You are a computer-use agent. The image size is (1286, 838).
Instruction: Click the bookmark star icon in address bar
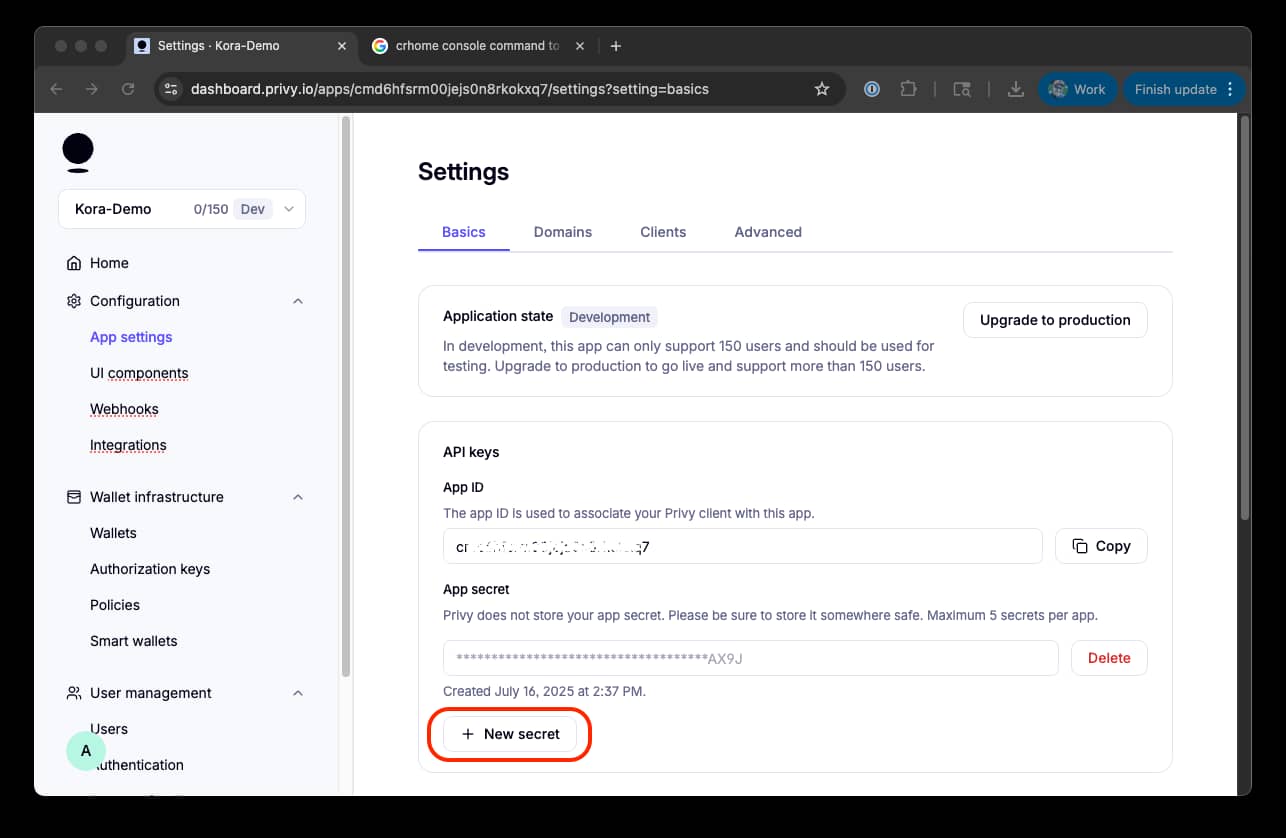point(822,89)
